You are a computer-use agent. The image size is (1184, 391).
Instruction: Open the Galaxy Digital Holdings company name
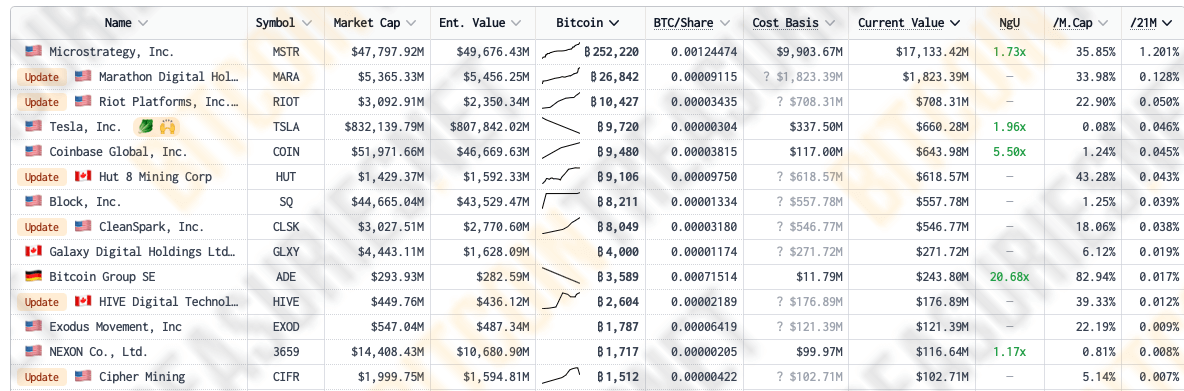pyautogui.click(x=143, y=251)
